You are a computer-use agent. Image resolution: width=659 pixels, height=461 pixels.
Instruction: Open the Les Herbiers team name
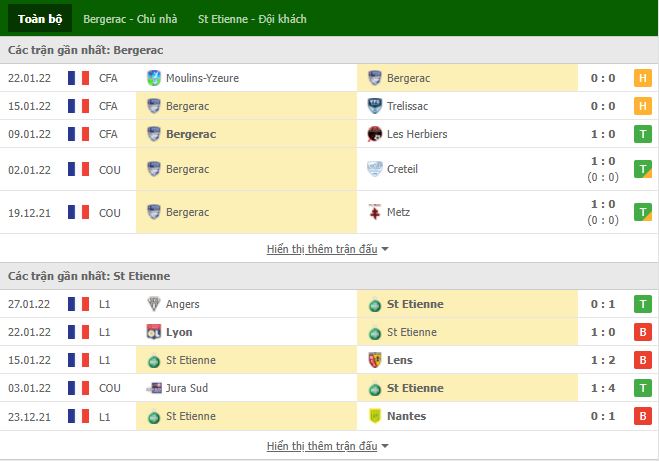tap(417, 134)
